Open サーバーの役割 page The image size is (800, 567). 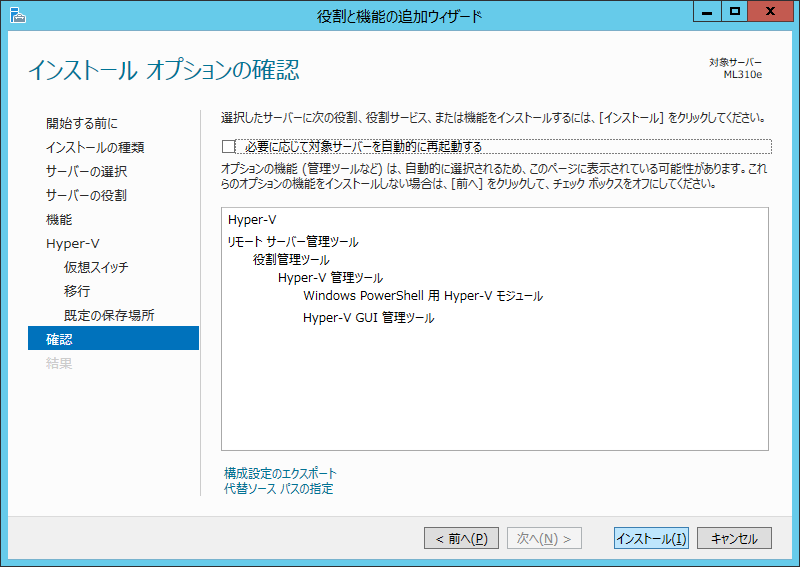coord(86,196)
